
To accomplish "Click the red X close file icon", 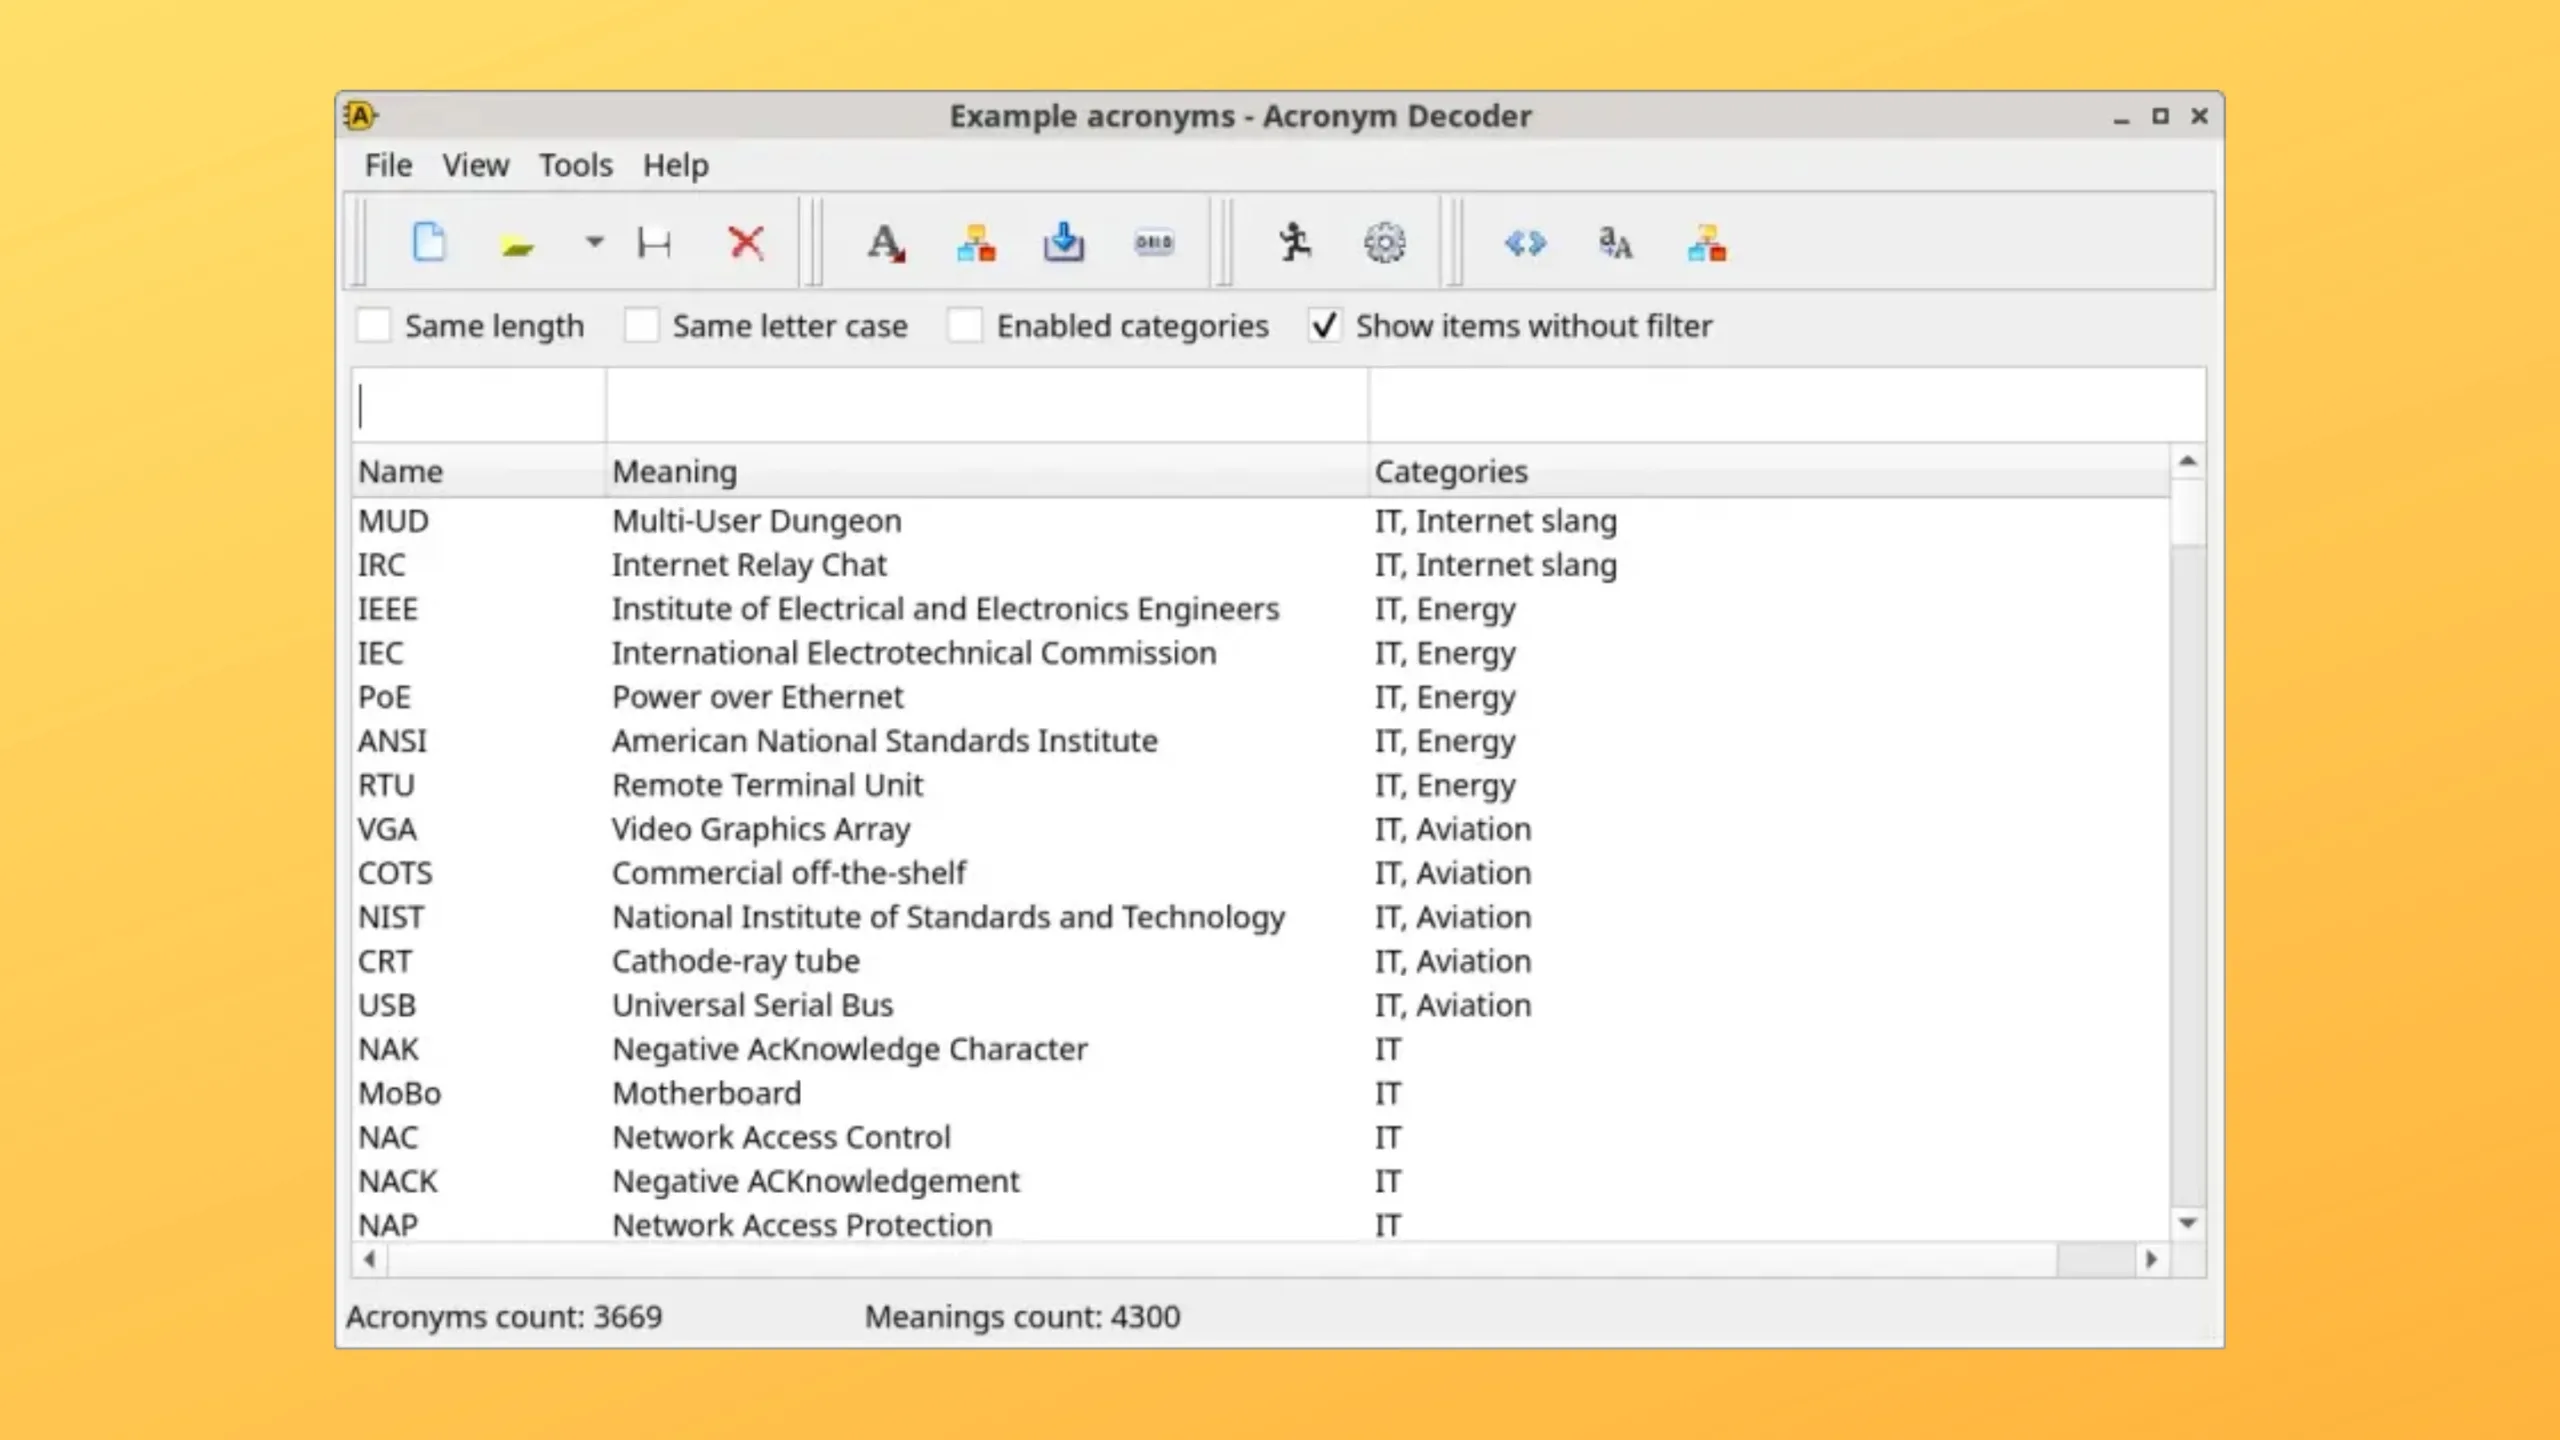I will pyautogui.click(x=746, y=243).
